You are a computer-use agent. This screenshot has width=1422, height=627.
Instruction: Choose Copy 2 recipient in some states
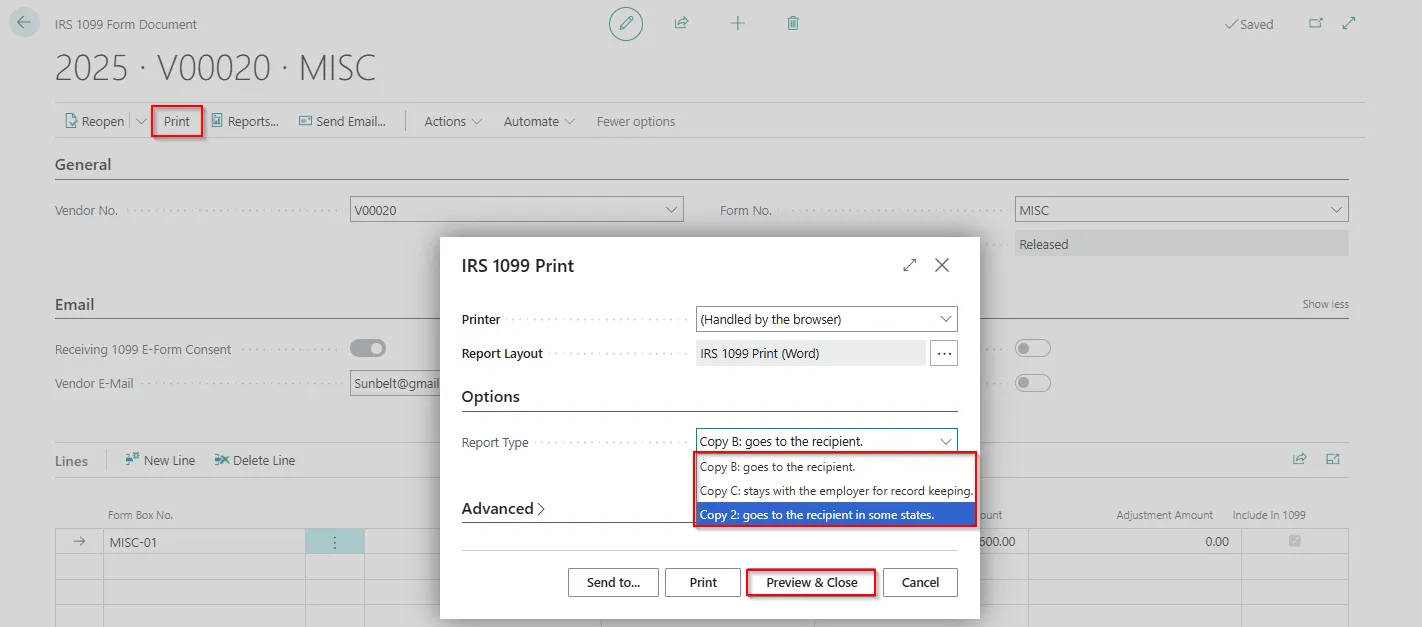[x=835, y=514]
